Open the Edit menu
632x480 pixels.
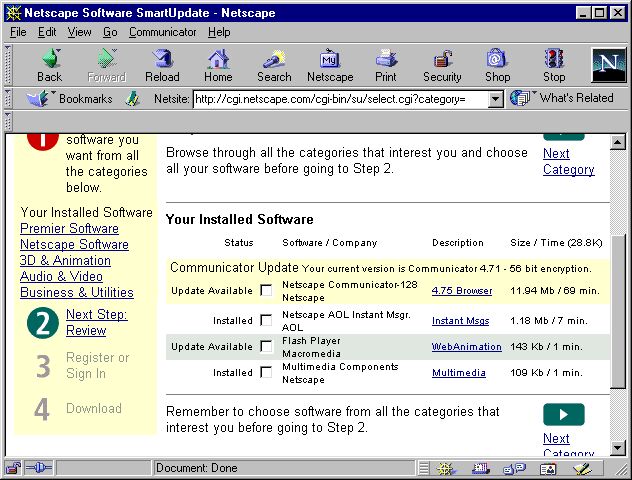(47, 32)
